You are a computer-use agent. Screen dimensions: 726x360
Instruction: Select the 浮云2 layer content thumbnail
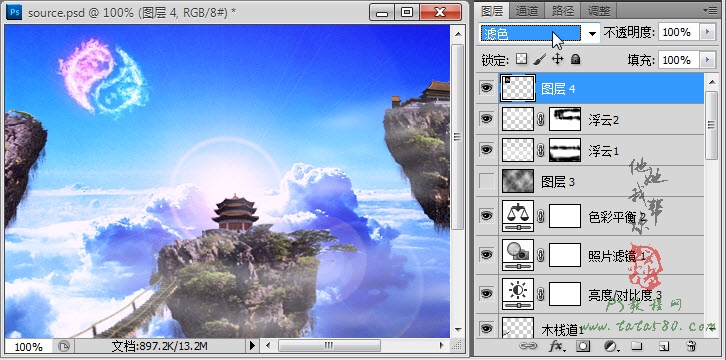(518, 119)
